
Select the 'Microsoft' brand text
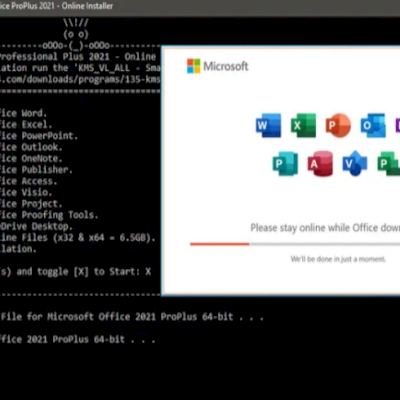tap(226, 66)
